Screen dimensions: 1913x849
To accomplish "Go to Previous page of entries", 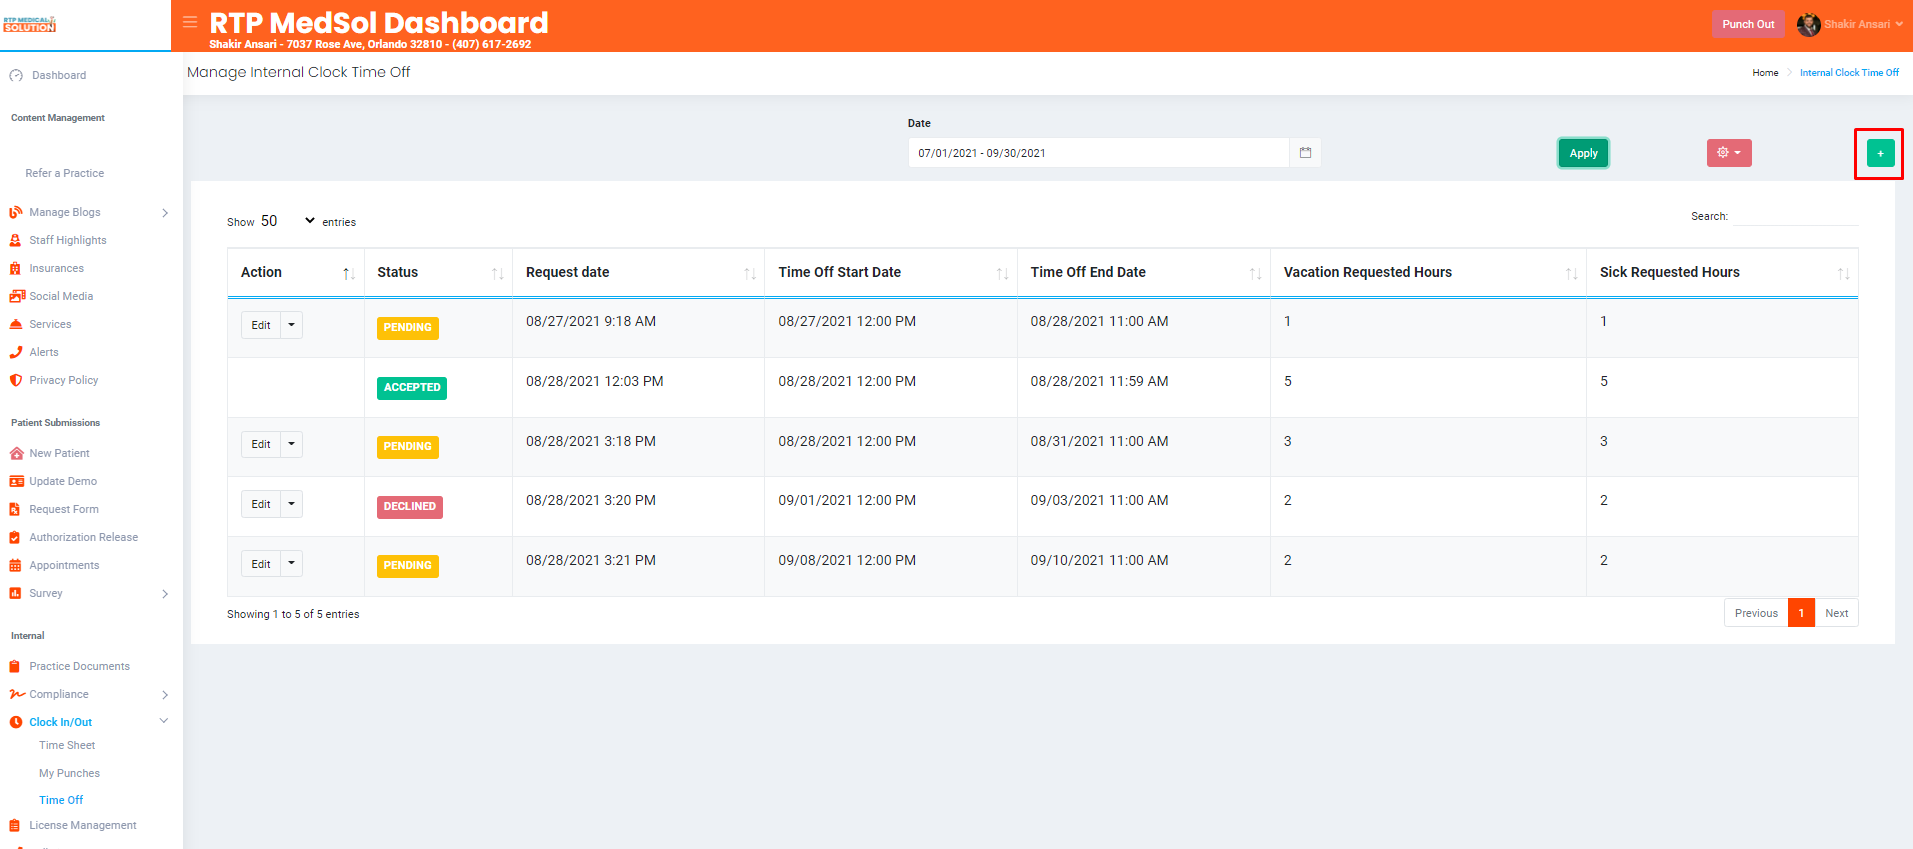I will (1756, 613).
